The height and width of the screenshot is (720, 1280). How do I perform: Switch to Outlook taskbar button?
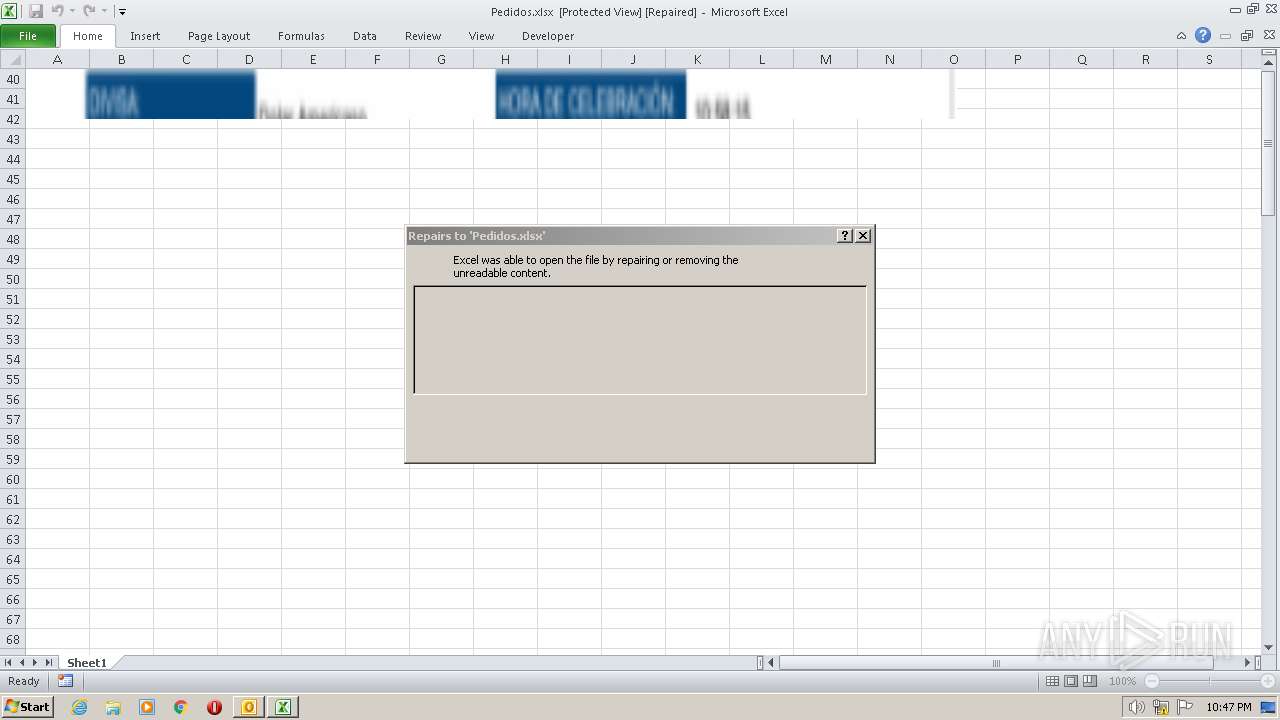pyautogui.click(x=249, y=707)
